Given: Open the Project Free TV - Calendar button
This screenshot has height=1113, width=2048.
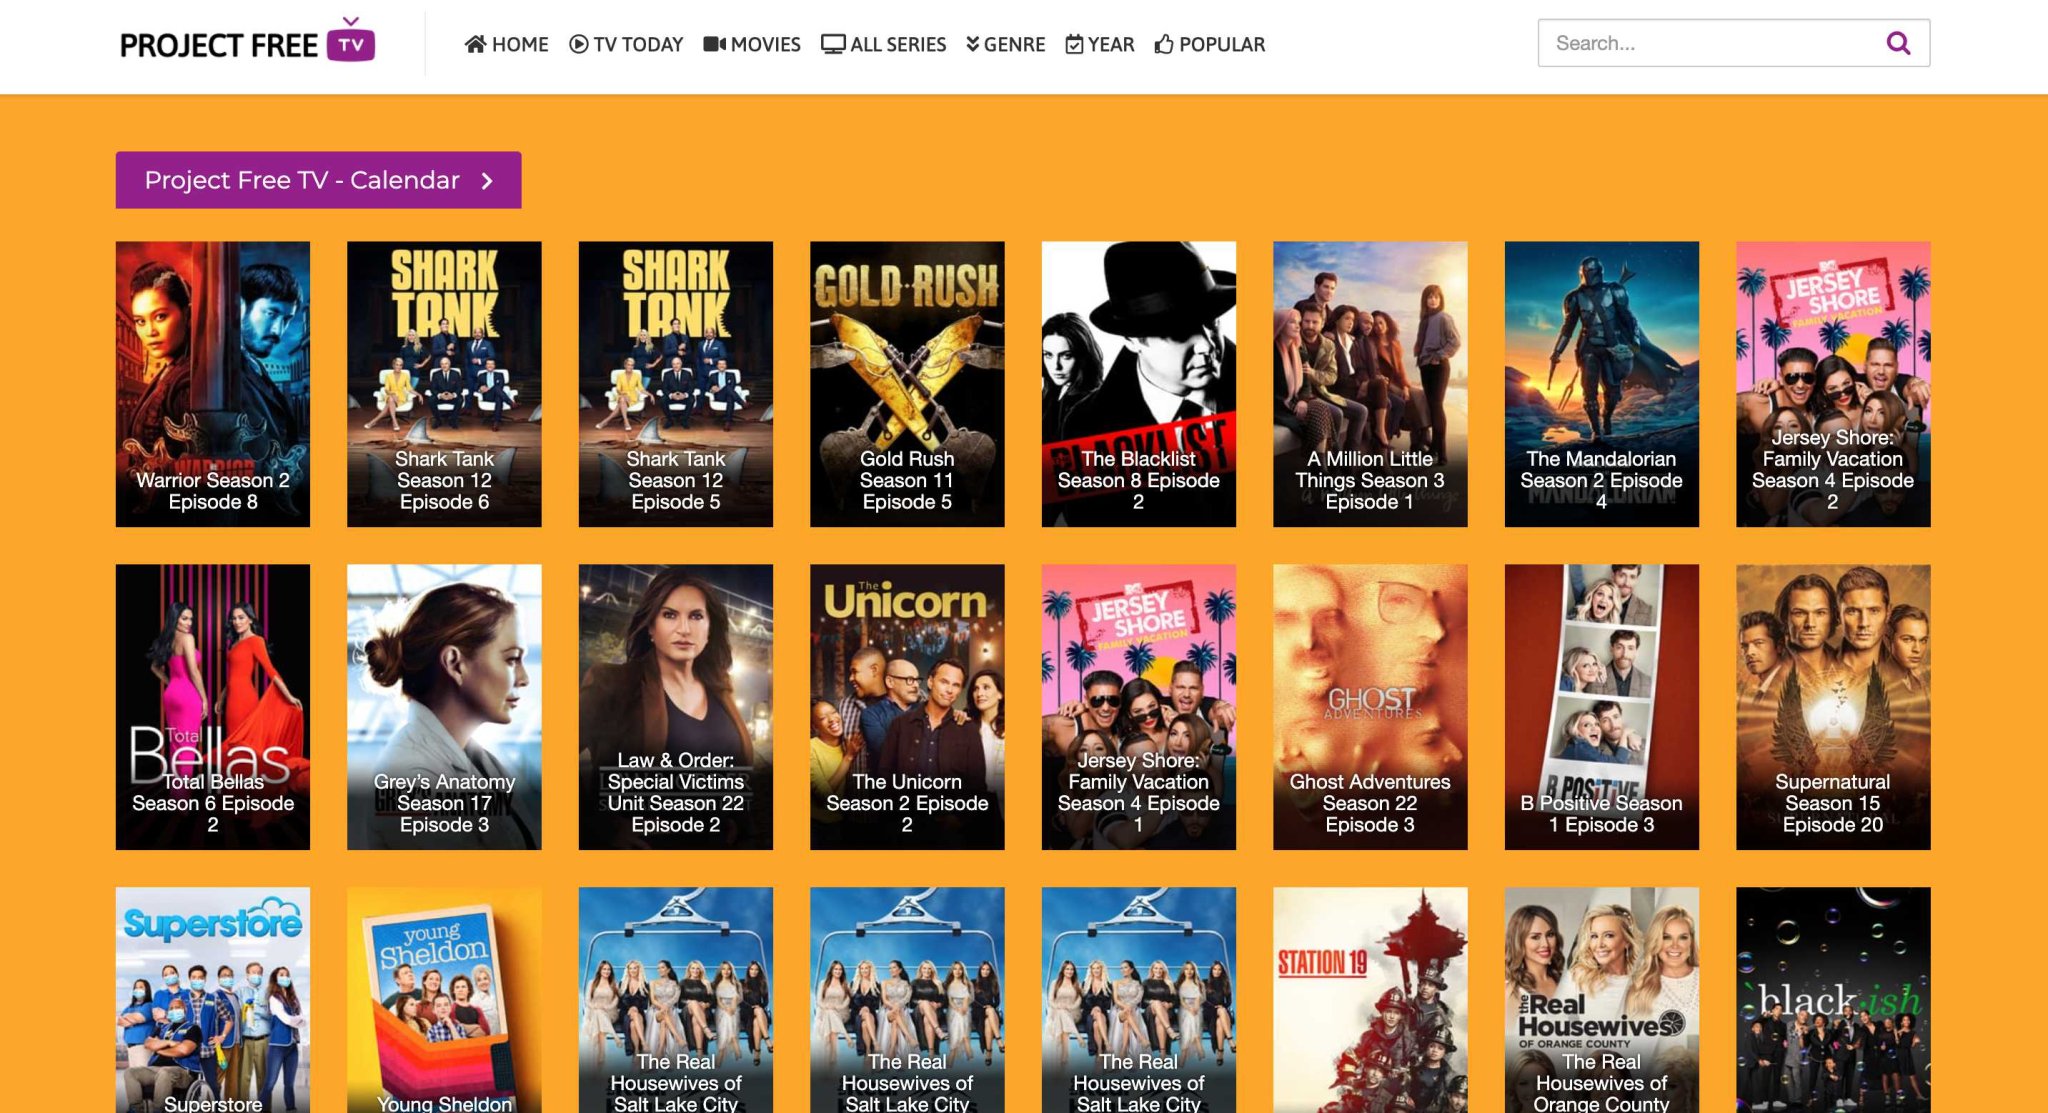Looking at the screenshot, I should (318, 180).
